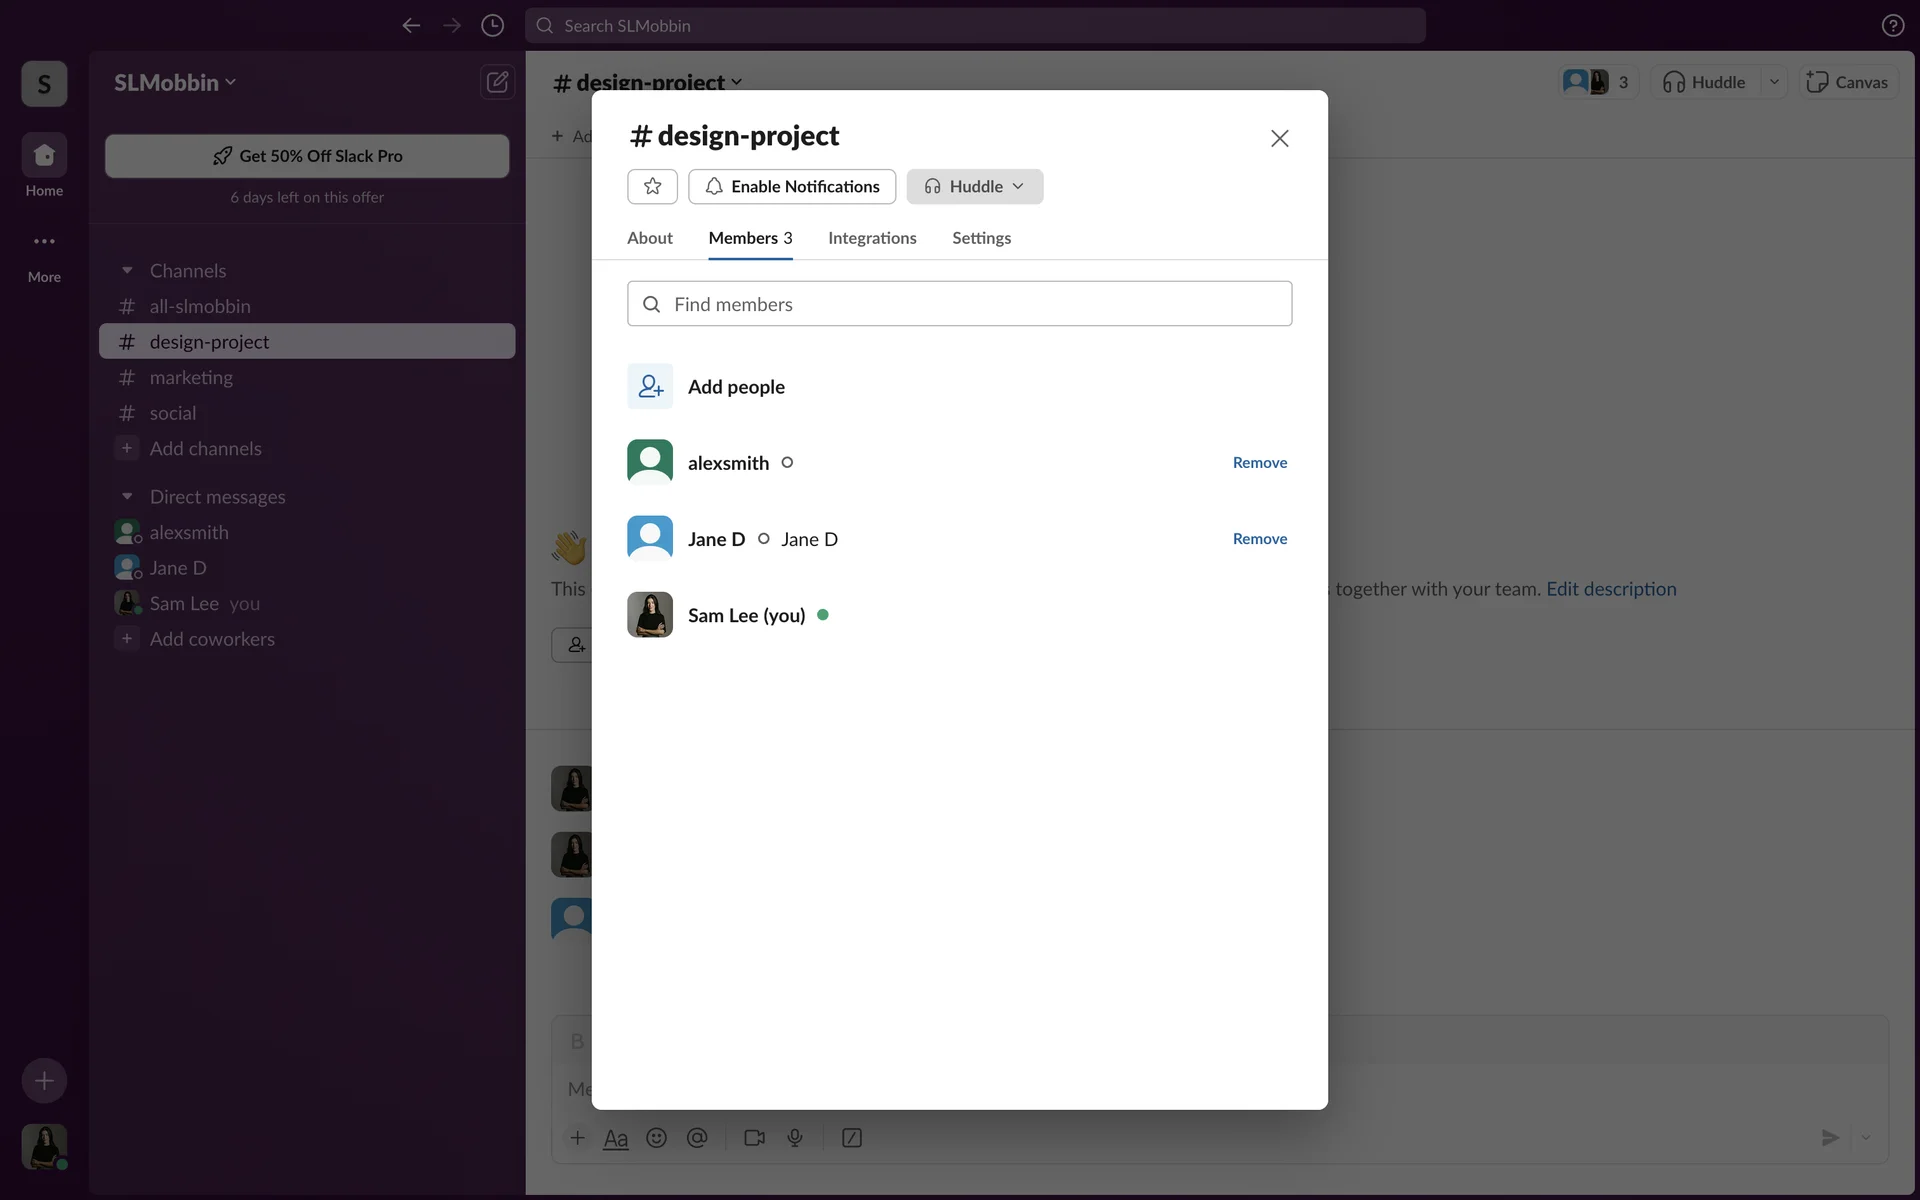Collapse the Channels section
The width and height of the screenshot is (1920, 1200).
click(127, 271)
